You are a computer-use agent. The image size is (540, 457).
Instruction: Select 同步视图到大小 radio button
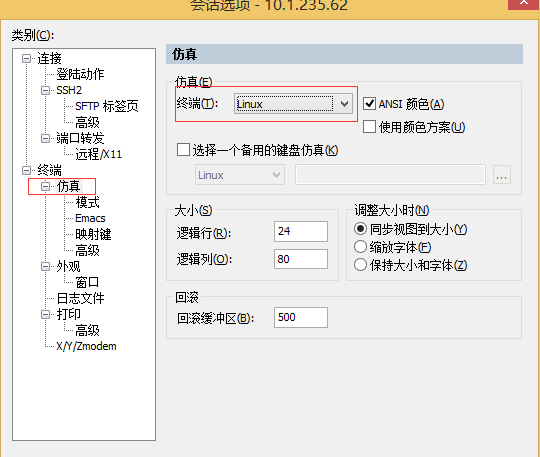click(x=360, y=229)
